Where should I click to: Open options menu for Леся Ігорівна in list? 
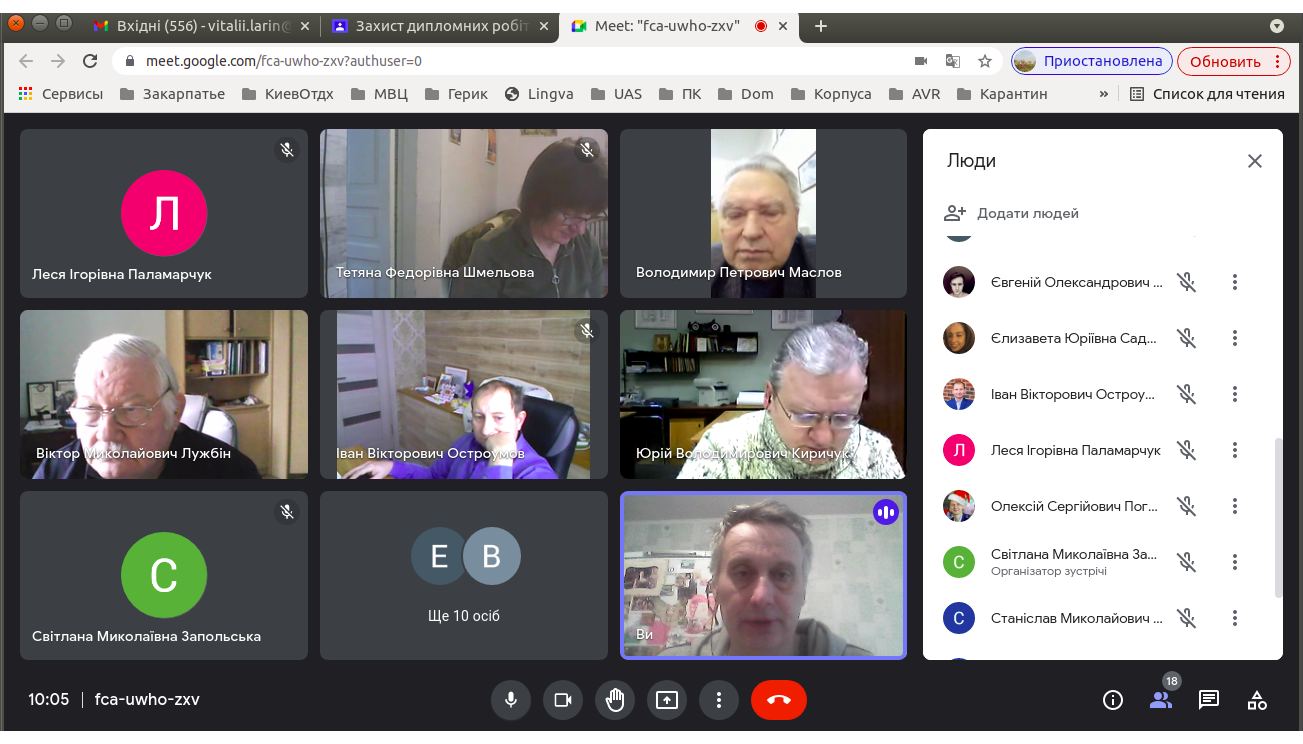[1235, 450]
